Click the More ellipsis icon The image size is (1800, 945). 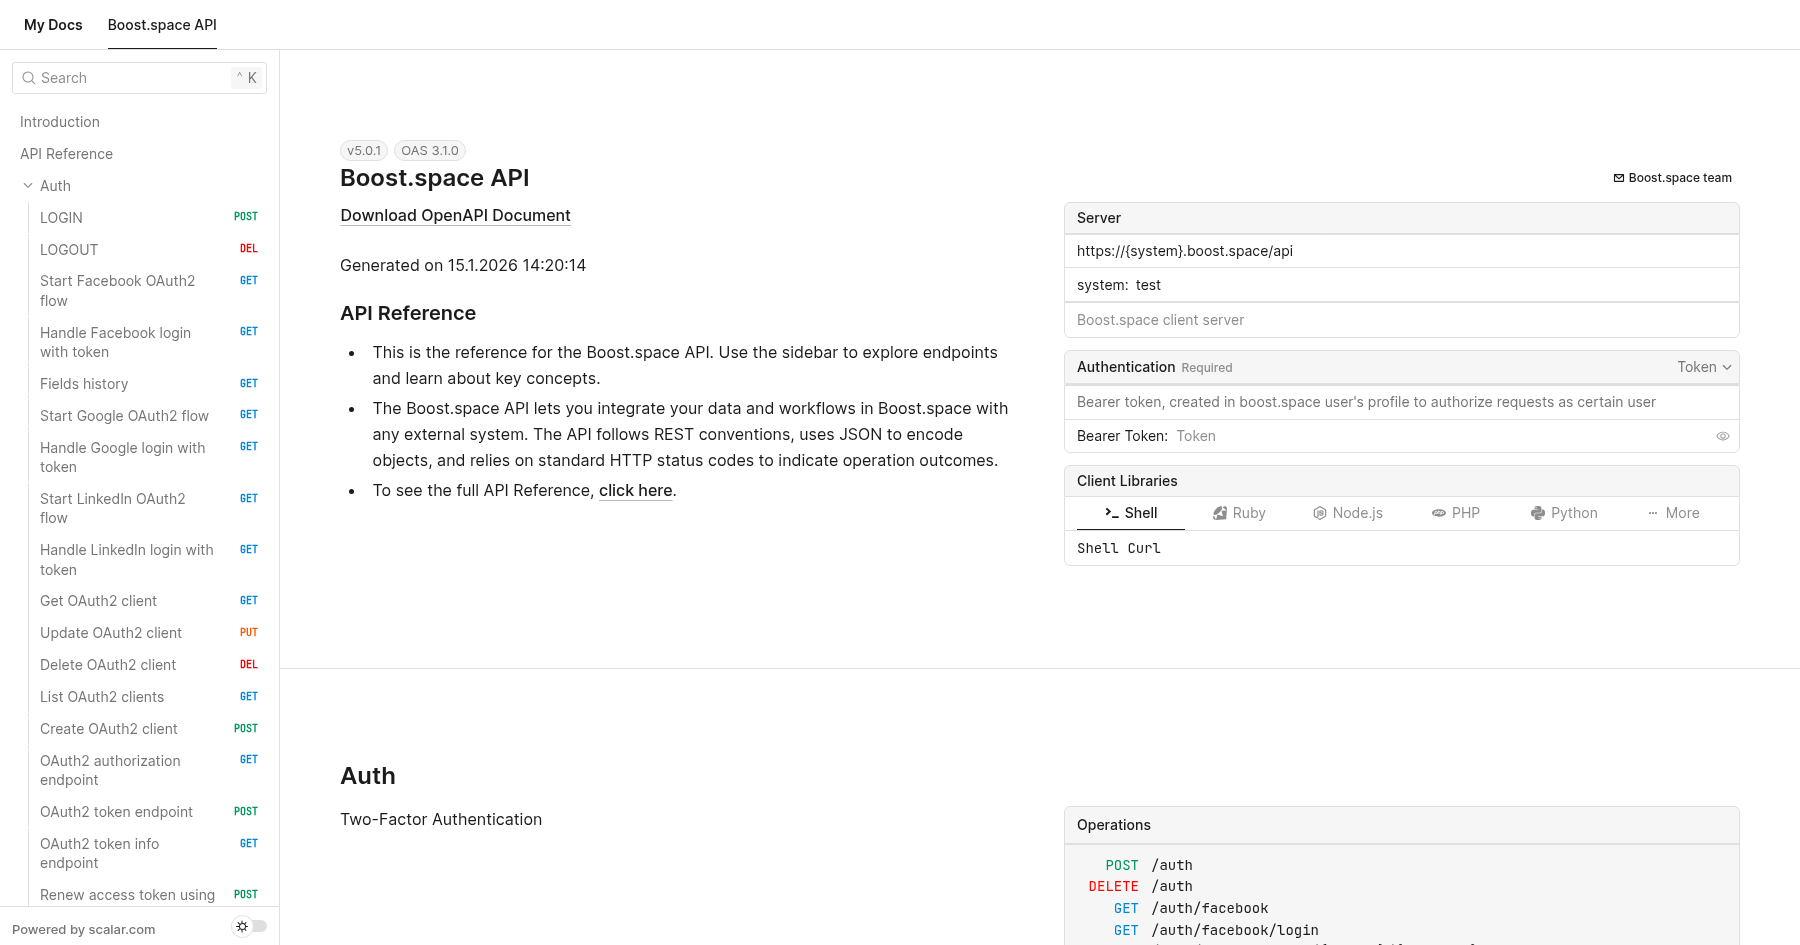click(1653, 513)
